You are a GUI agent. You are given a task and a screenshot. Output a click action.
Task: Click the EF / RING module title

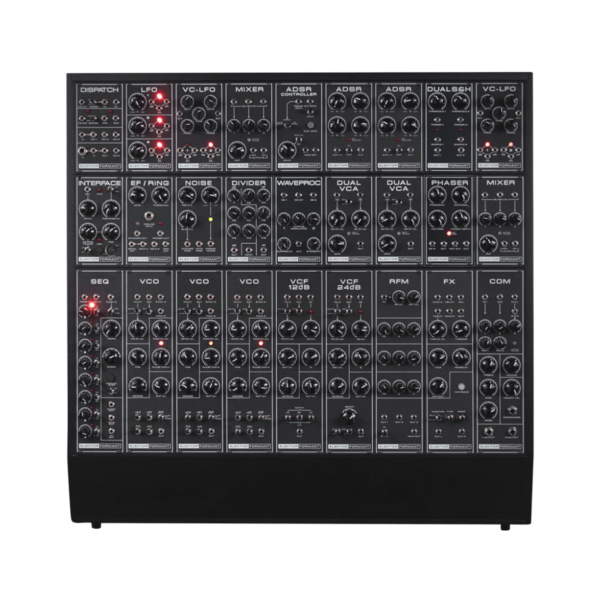click(149, 183)
